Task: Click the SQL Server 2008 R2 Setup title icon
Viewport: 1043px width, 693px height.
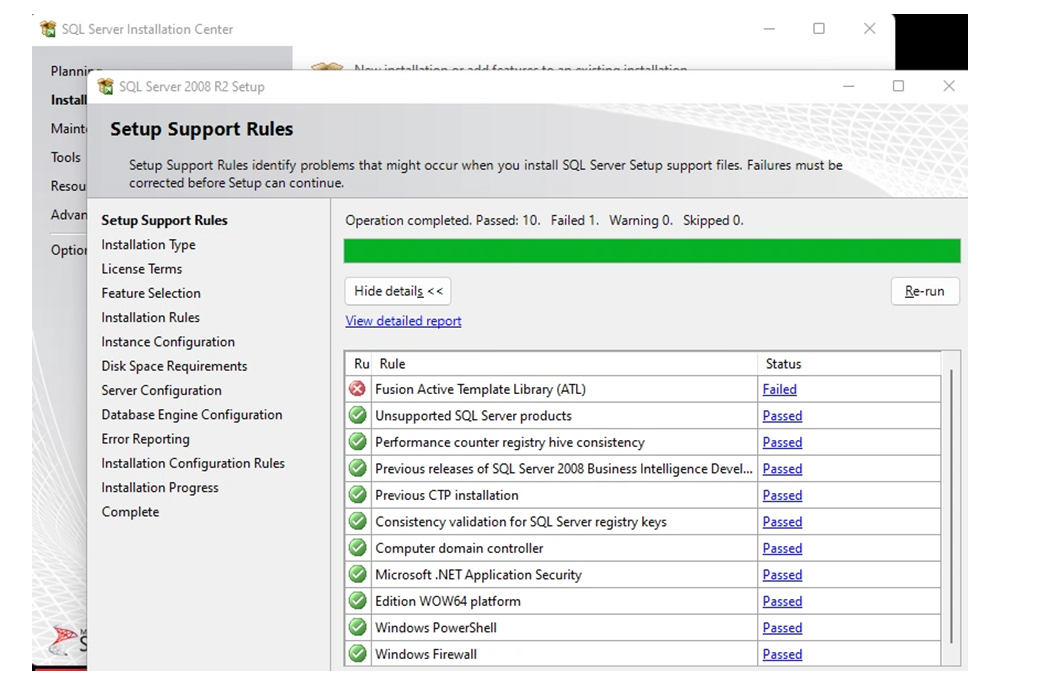Action: tap(106, 86)
